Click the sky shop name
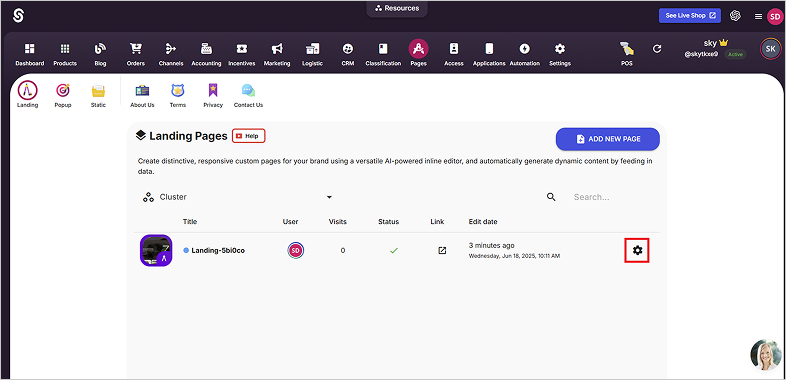This screenshot has height=380, width=786. click(711, 43)
